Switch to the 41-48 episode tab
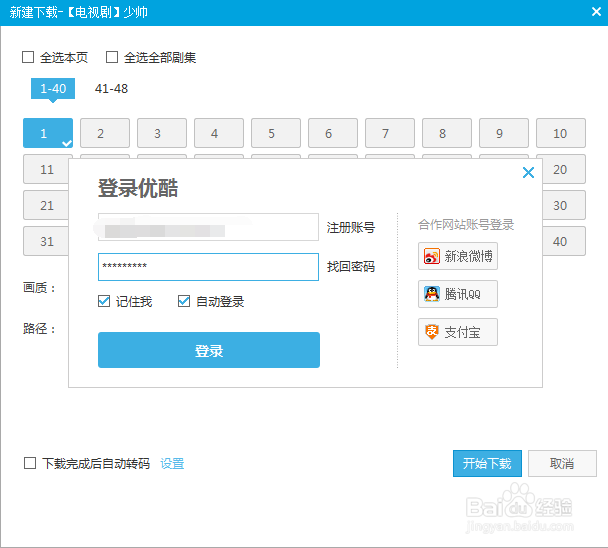 [111, 88]
